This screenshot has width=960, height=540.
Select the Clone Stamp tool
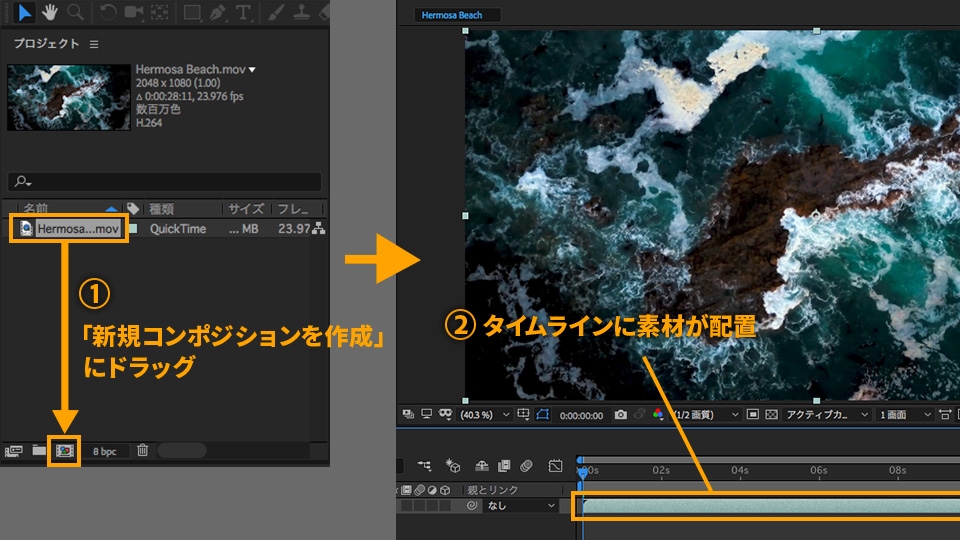[301, 13]
